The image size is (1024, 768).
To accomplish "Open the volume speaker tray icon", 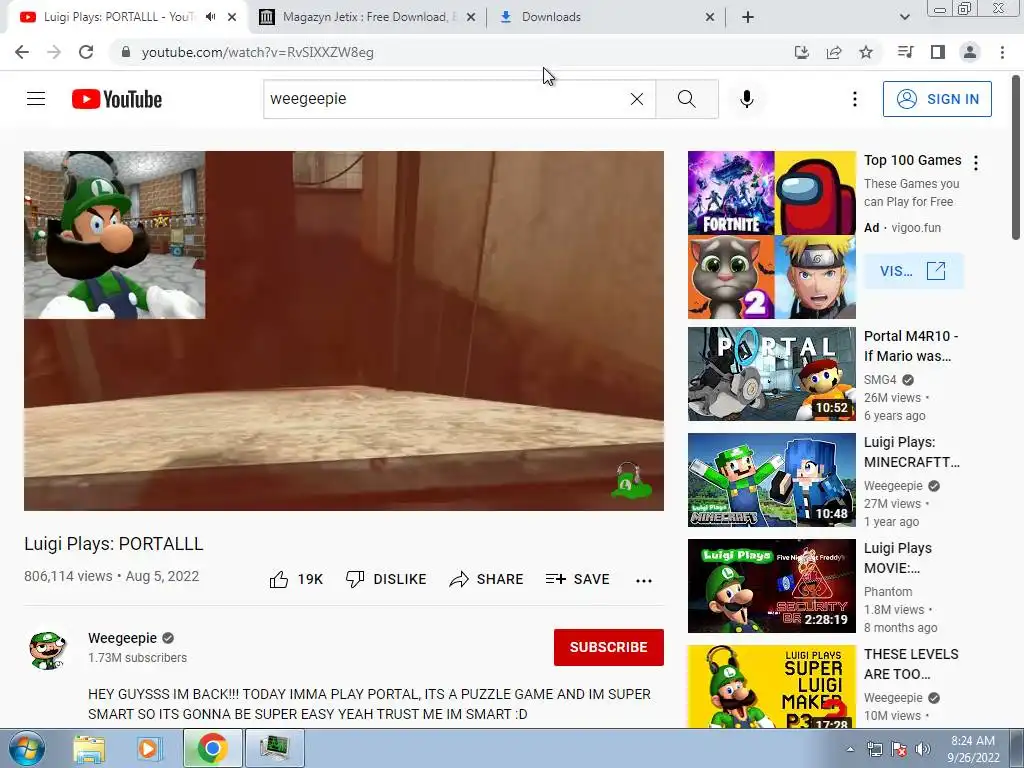I will point(923,749).
